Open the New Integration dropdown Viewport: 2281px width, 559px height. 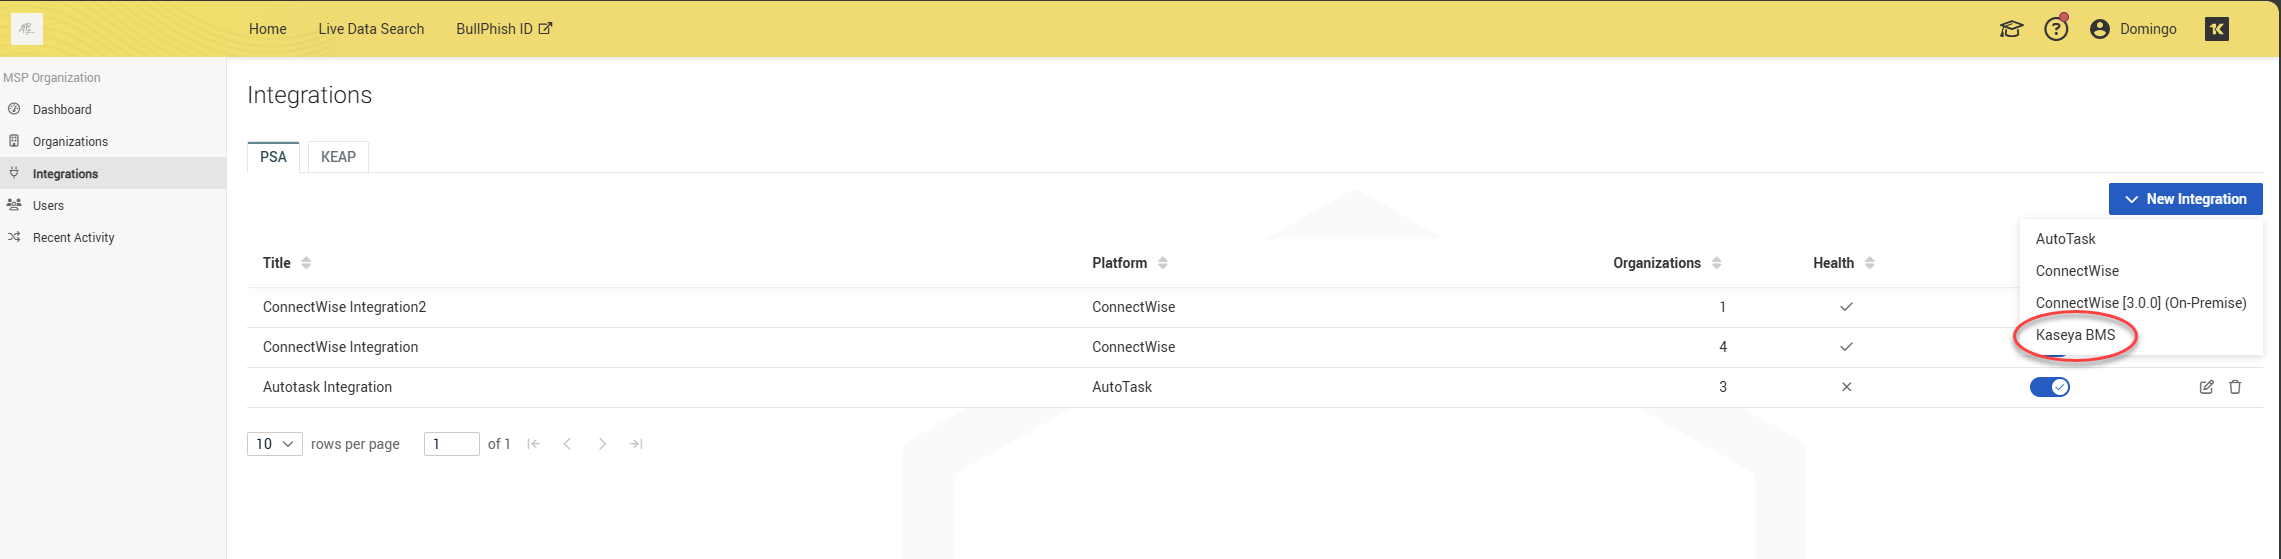[2185, 199]
